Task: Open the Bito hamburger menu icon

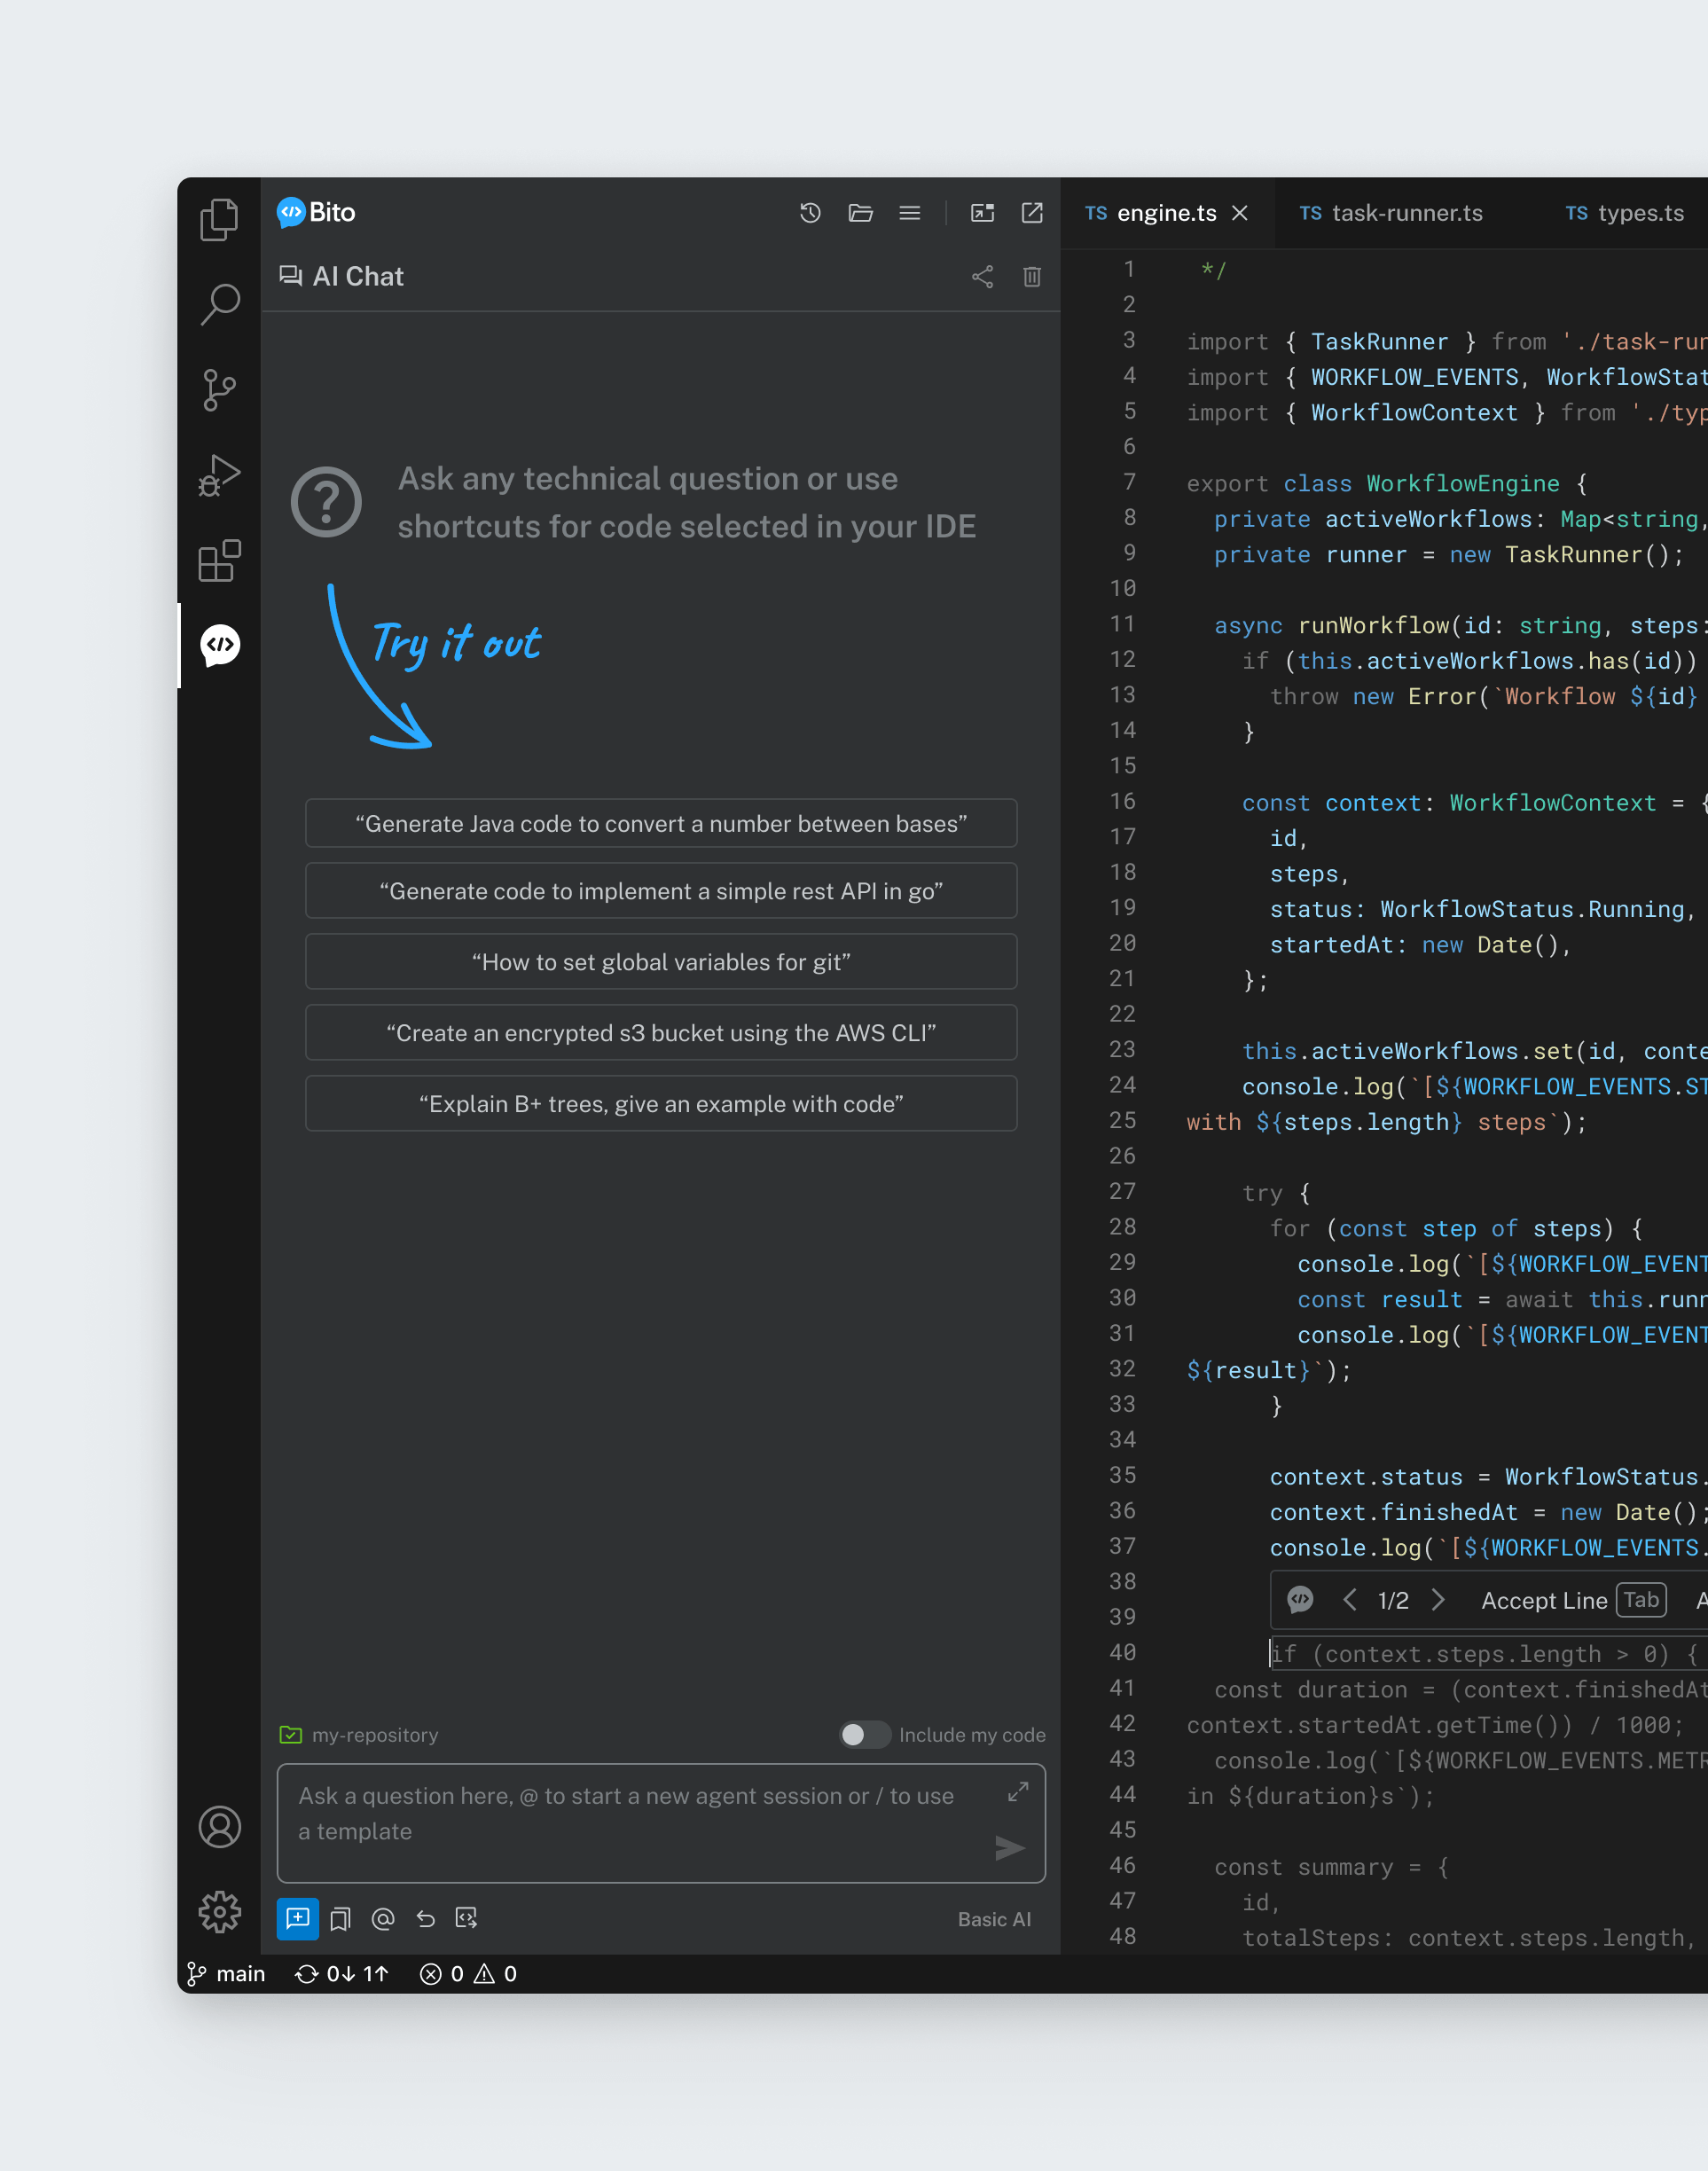Action: click(910, 213)
